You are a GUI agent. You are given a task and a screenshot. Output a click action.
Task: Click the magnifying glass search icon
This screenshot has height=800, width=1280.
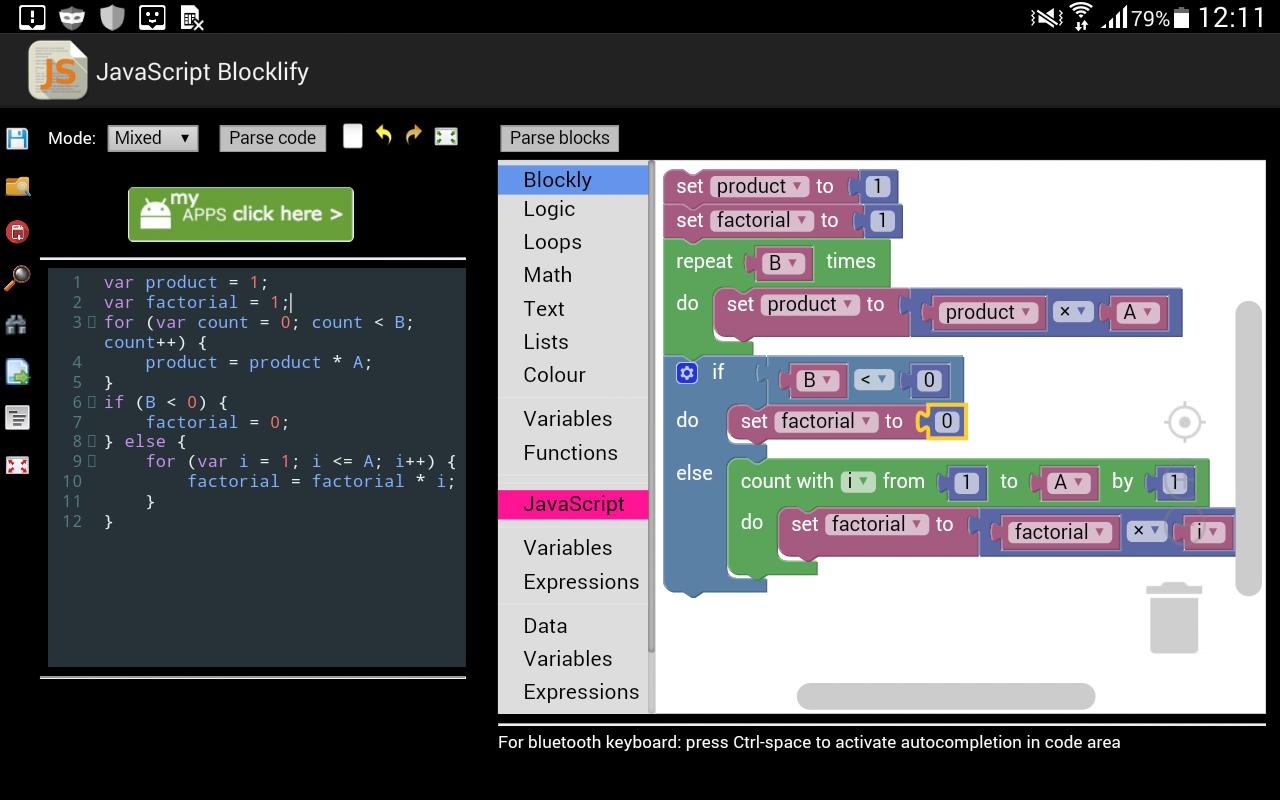click(17, 277)
